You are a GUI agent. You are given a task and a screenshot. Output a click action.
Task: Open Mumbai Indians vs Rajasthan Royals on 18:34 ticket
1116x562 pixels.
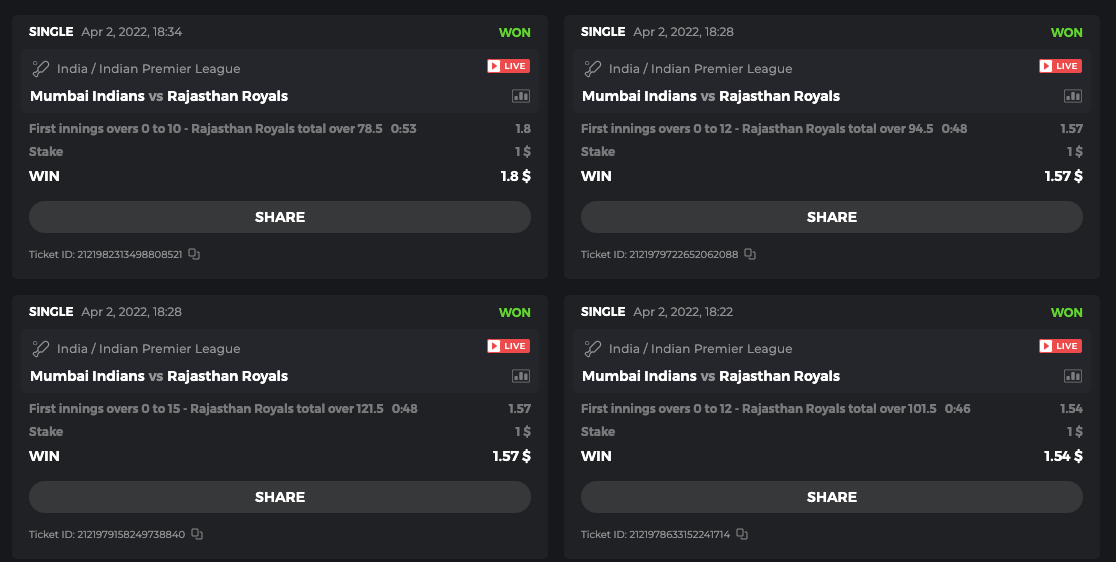pos(159,96)
